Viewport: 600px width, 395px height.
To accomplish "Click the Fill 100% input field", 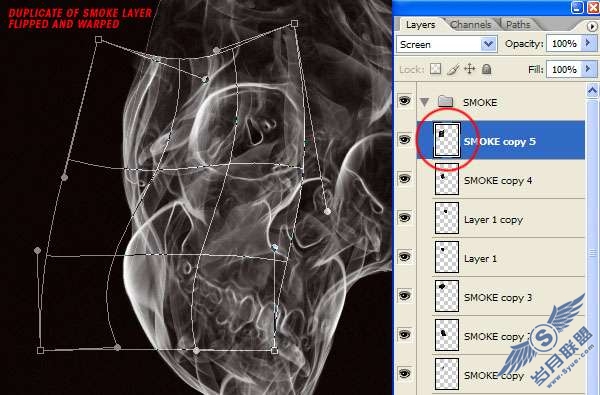I will click(564, 69).
